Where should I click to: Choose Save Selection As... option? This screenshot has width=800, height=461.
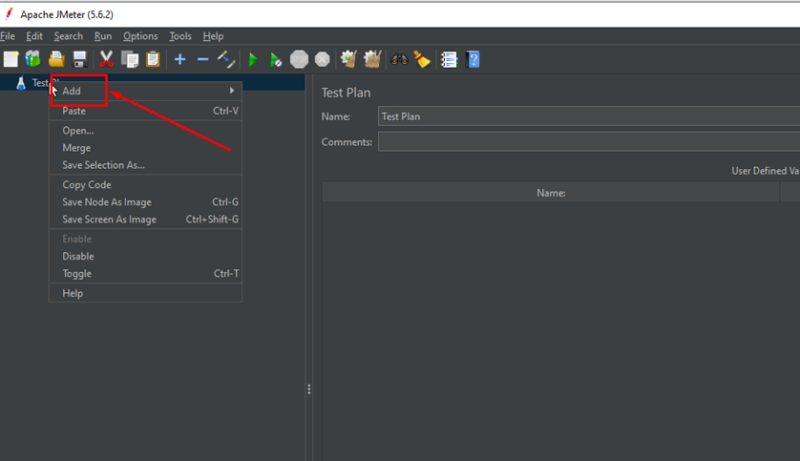tap(145, 165)
